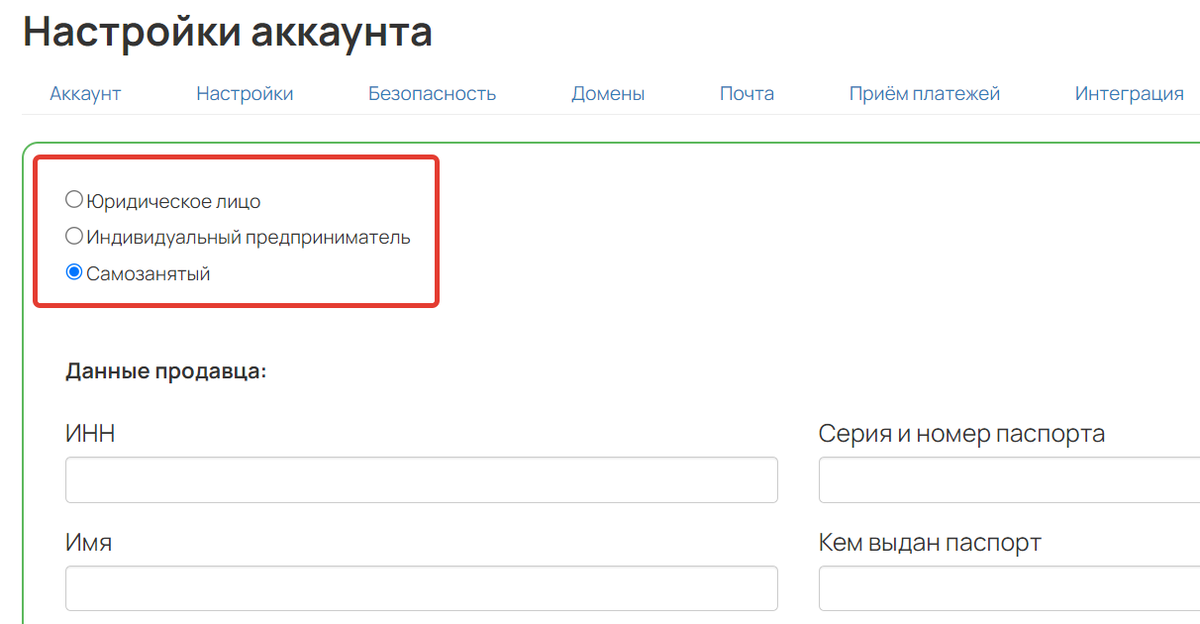Navigate to Приём платежей
Viewport: 1200px width, 624px height.
(924, 93)
